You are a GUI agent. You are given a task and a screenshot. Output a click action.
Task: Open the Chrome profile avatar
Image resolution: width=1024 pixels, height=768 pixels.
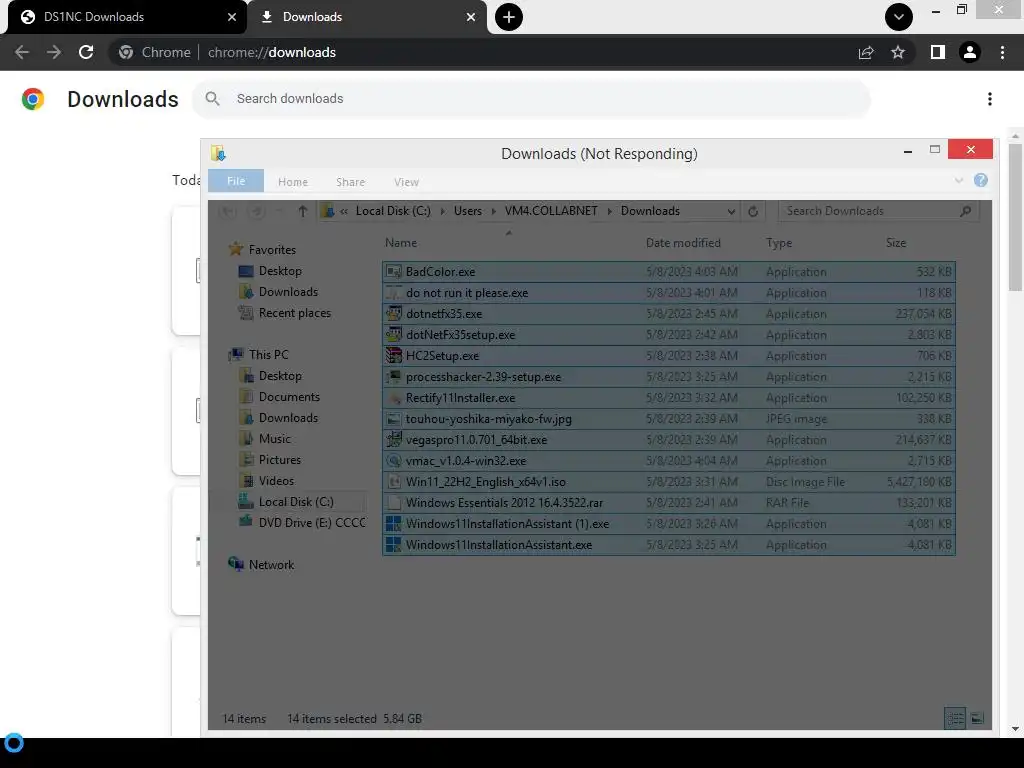tap(970, 52)
